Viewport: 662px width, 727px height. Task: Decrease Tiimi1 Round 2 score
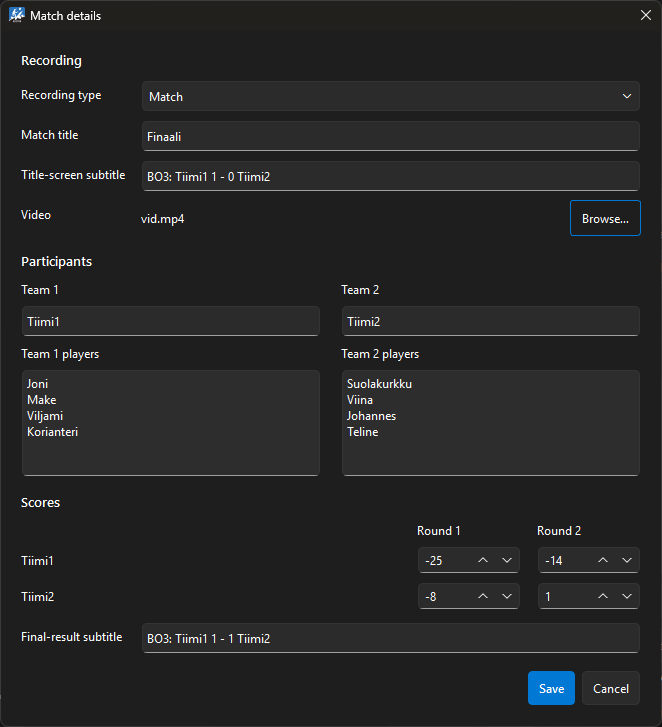click(627, 560)
